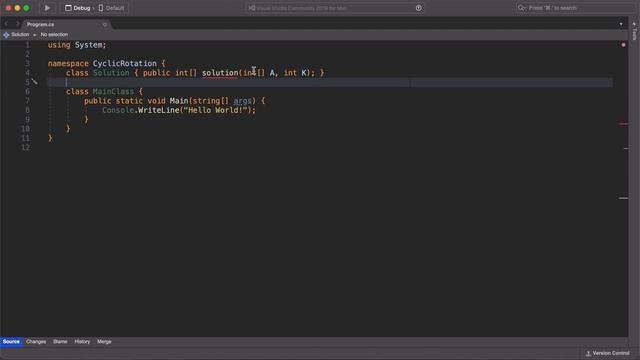640x360 pixels.
Task: Open the Debug configuration selector
Action: tap(78, 8)
